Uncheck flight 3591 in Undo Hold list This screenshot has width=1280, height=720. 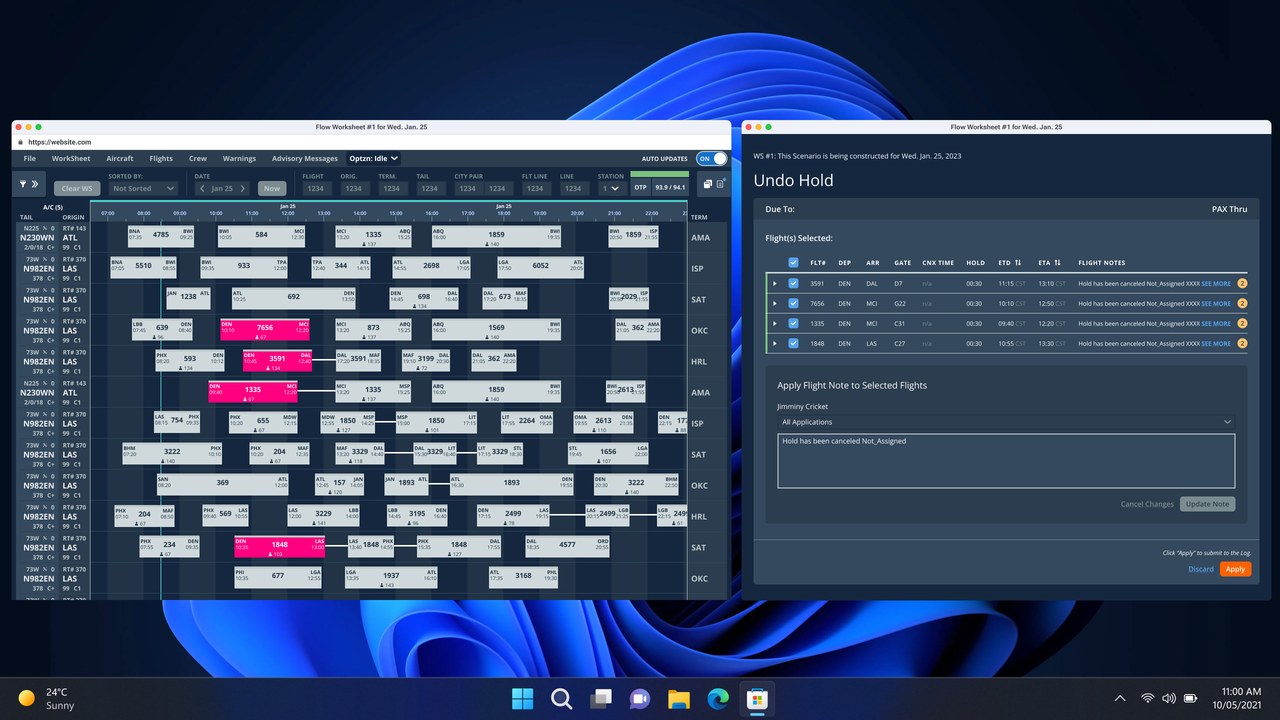[x=793, y=284]
